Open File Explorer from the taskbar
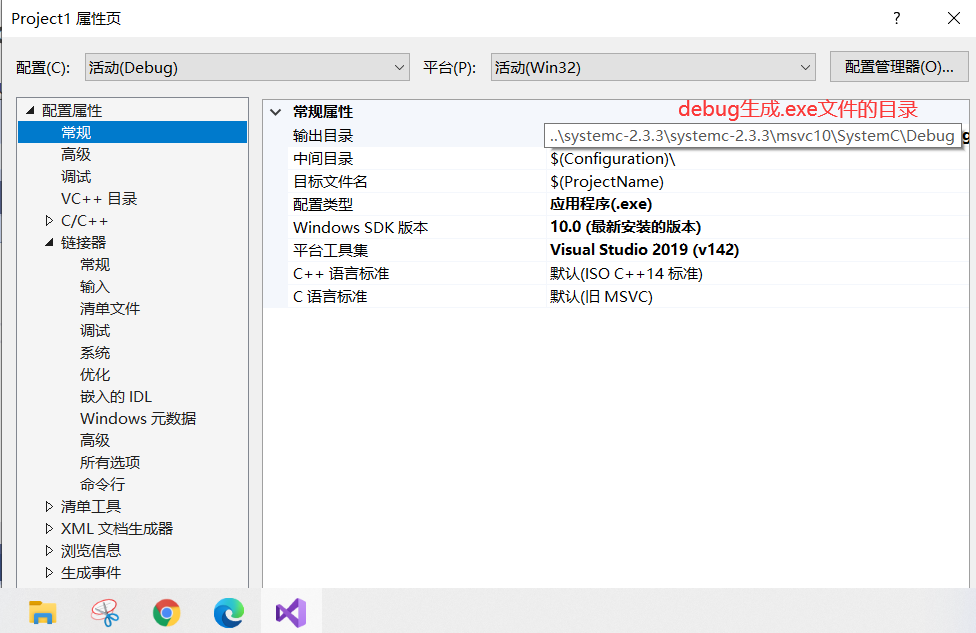Image resolution: width=976 pixels, height=633 pixels. pos(42,611)
